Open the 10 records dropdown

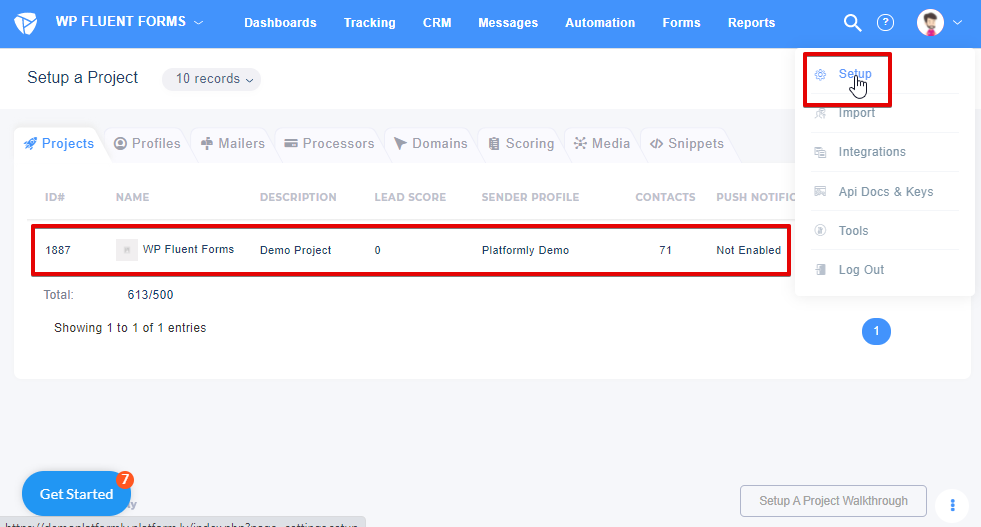pos(211,79)
